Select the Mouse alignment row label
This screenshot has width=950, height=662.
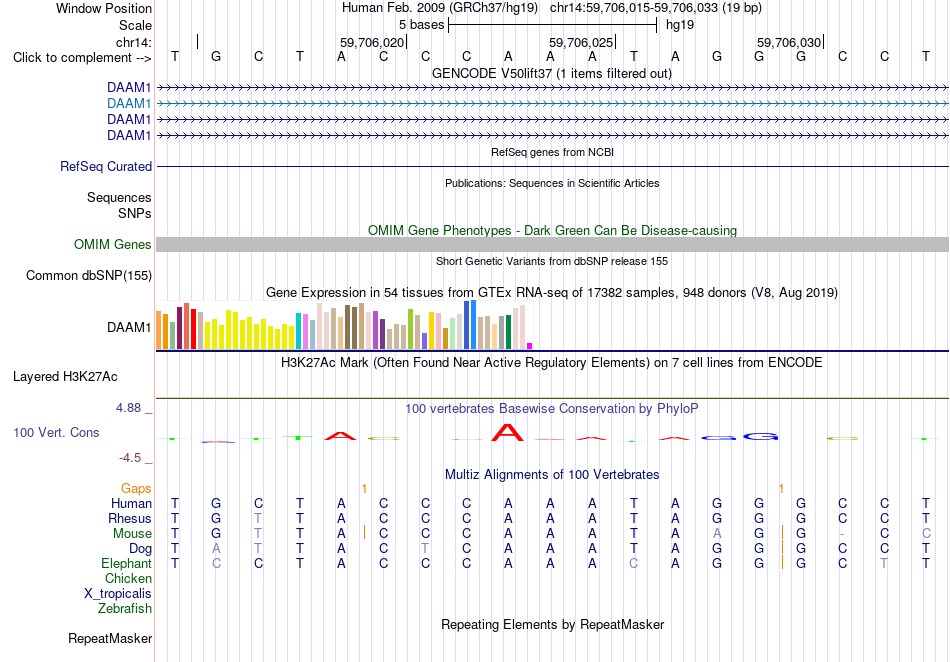click(x=132, y=534)
